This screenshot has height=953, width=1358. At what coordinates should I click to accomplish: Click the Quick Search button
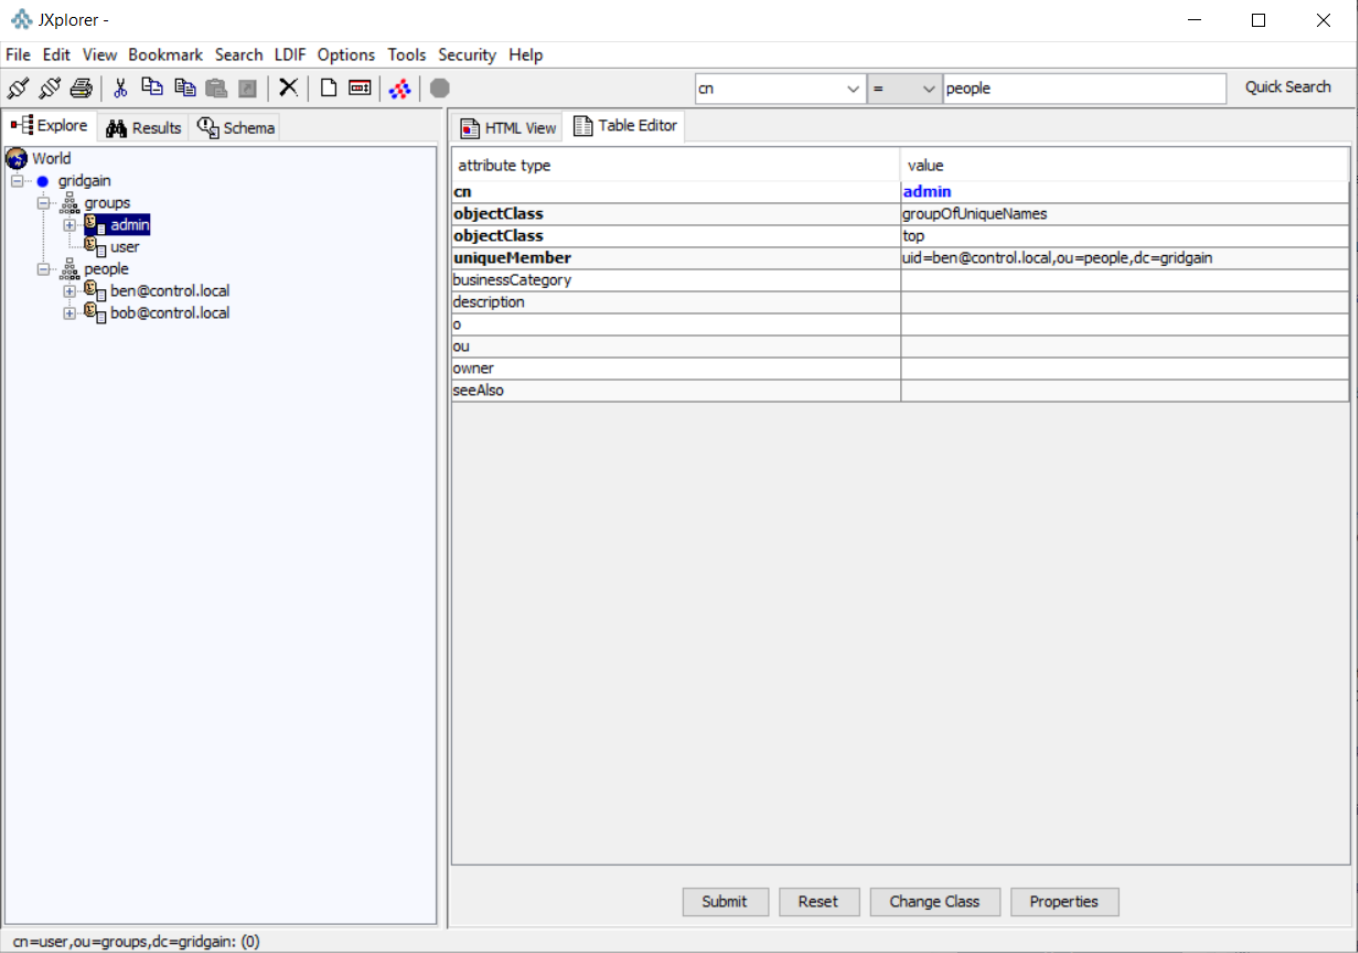click(x=1288, y=87)
